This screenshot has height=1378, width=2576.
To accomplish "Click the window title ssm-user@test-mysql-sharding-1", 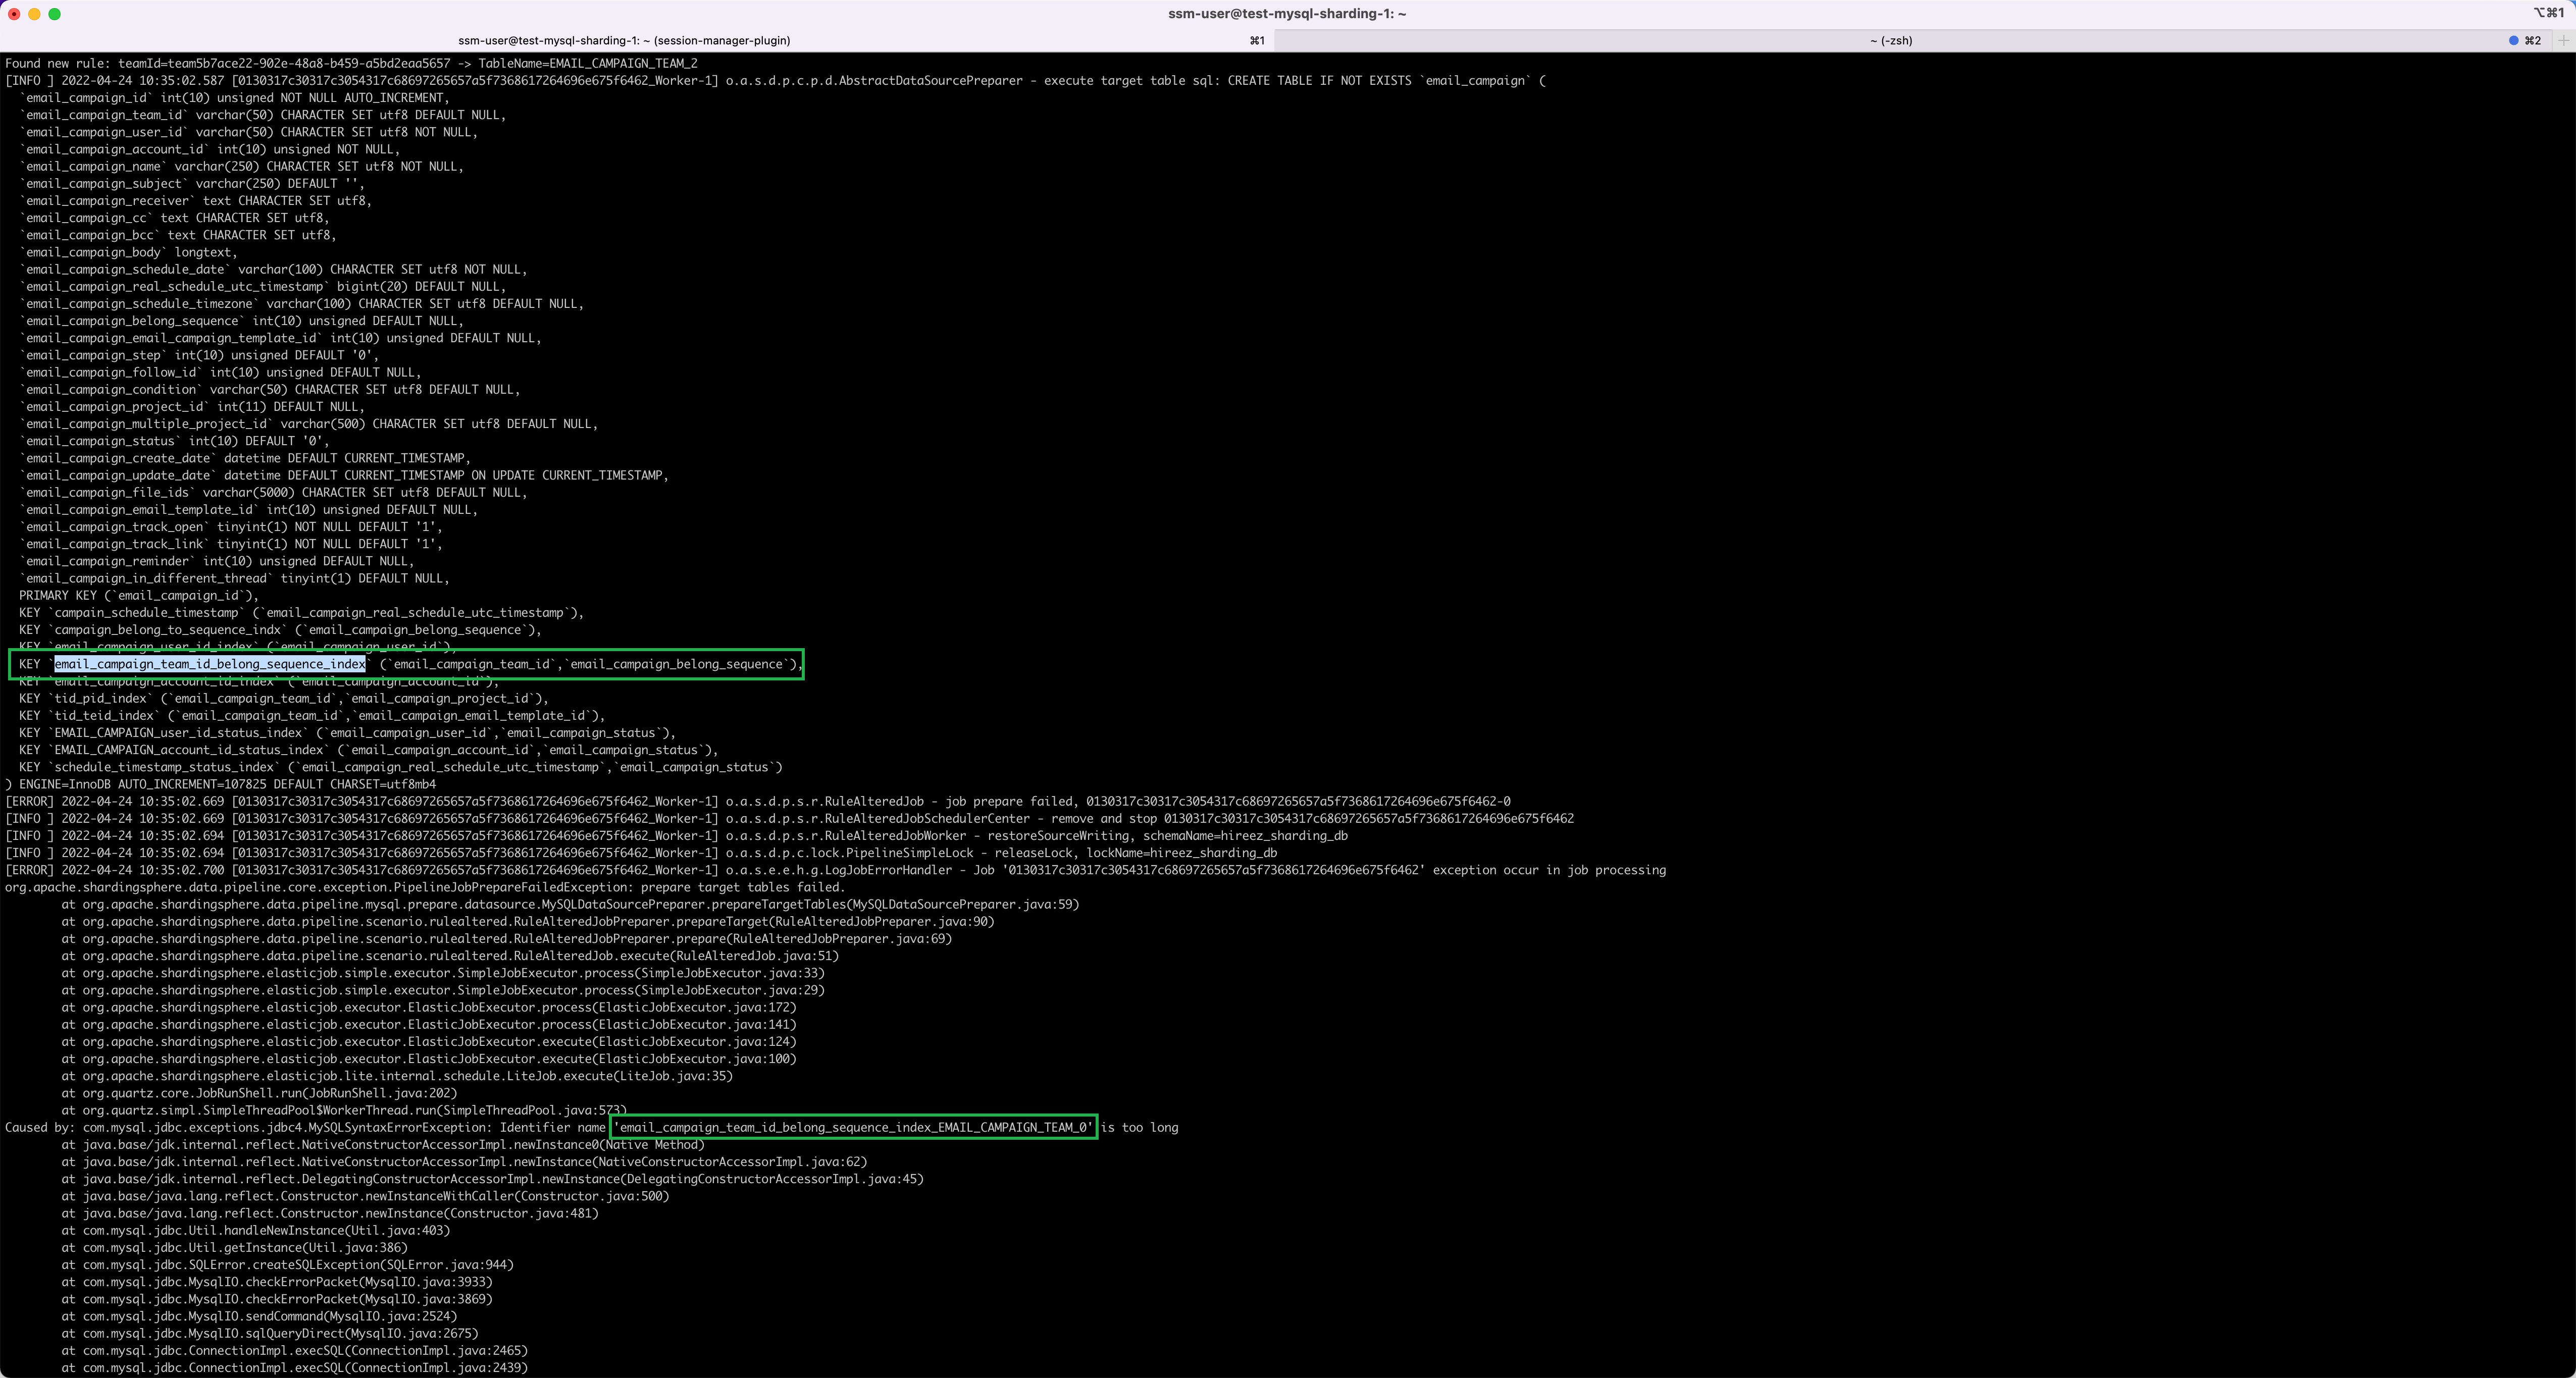I will click(1287, 14).
